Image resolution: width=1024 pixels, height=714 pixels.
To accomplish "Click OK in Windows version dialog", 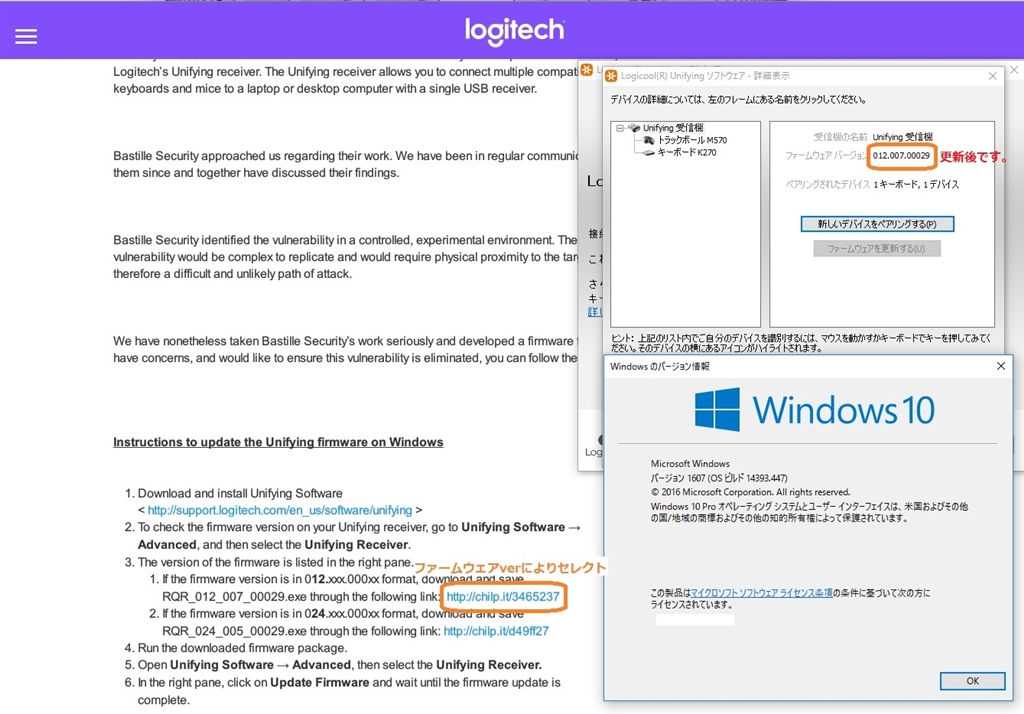I will point(972,681).
